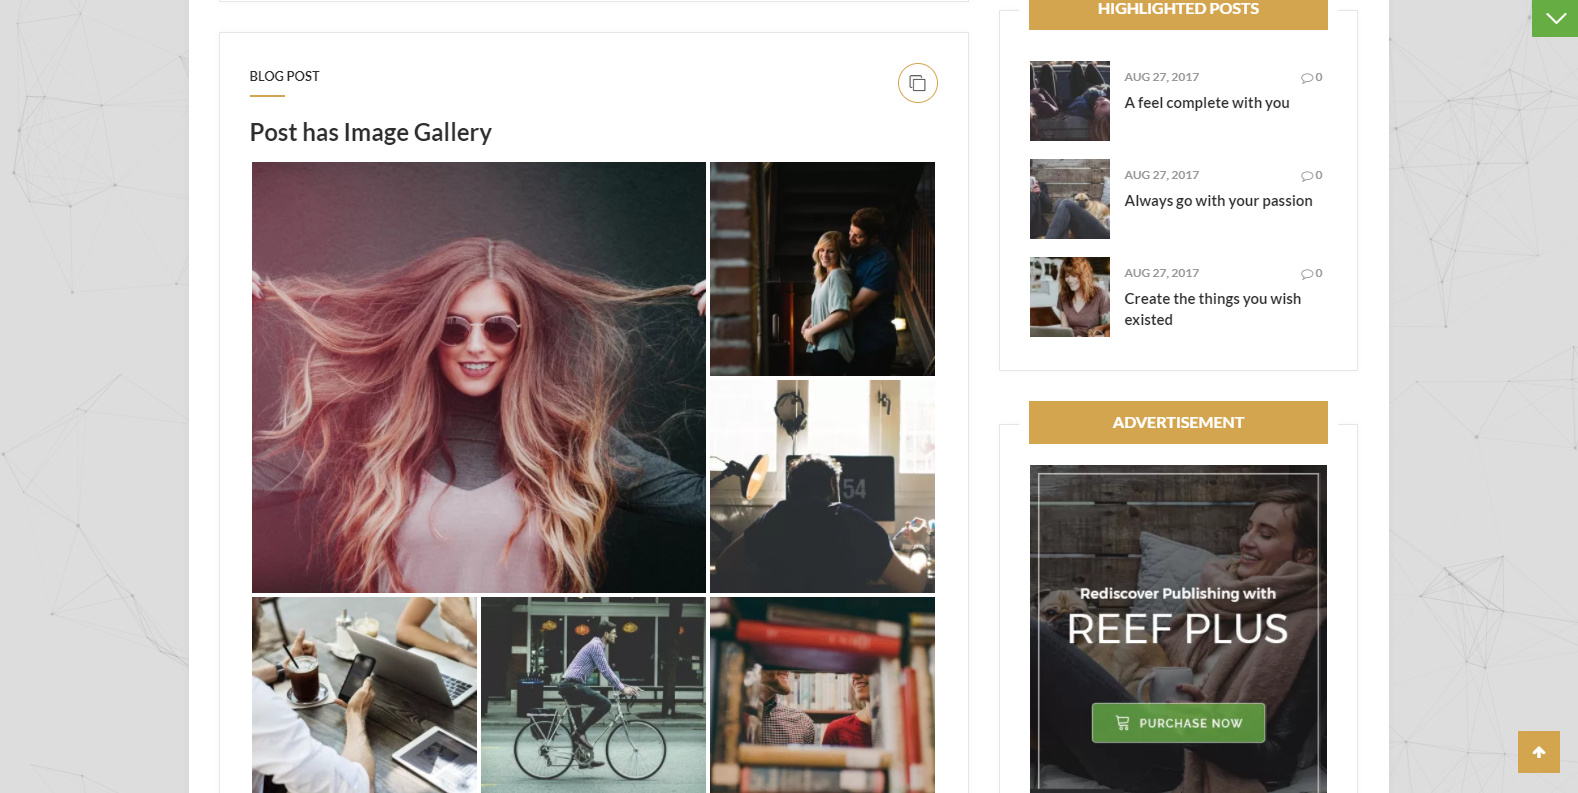View the cyclist gallery image

593,695
